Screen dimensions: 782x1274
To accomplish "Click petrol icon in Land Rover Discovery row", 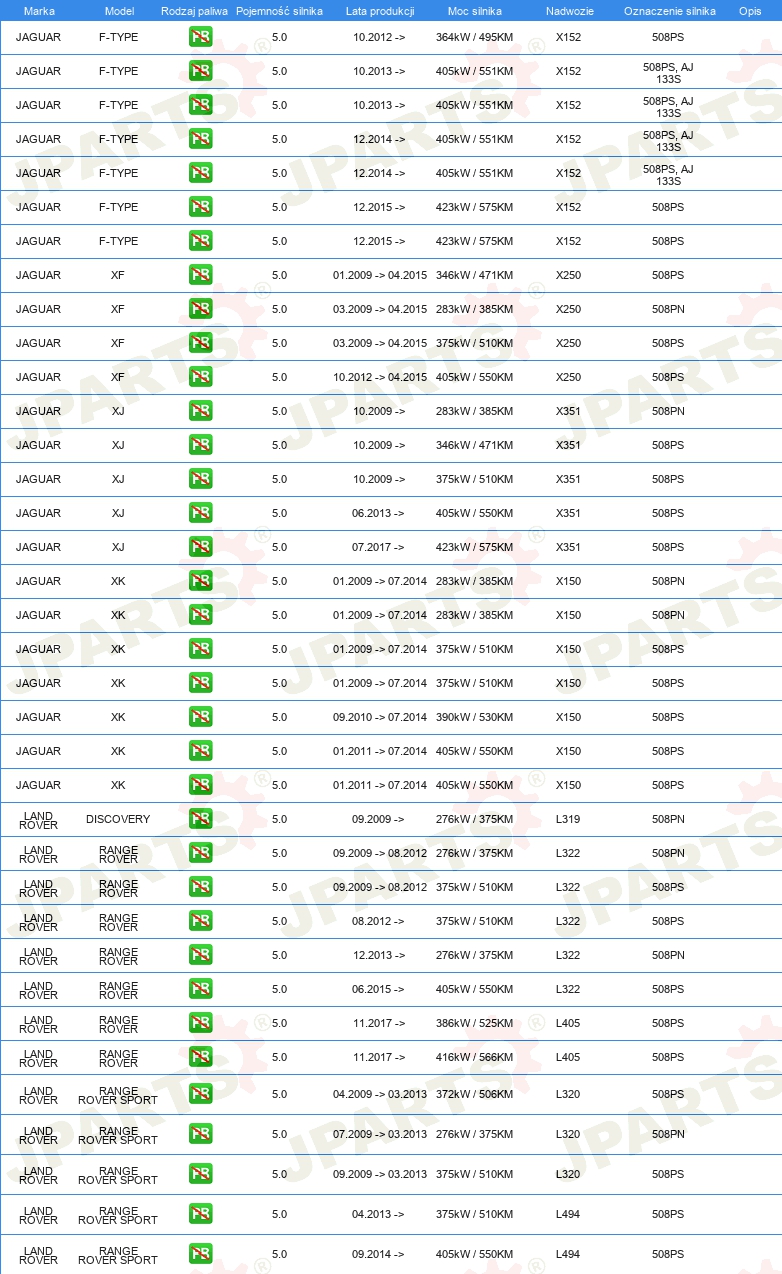I will coord(200,819).
